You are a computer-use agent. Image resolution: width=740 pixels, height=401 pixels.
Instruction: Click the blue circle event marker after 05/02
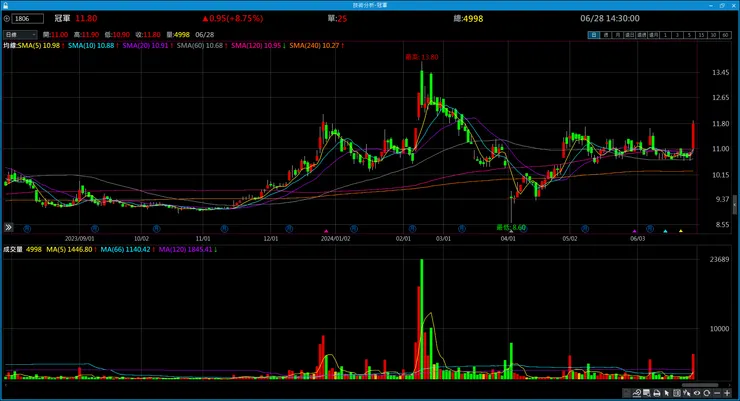[x=585, y=228]
